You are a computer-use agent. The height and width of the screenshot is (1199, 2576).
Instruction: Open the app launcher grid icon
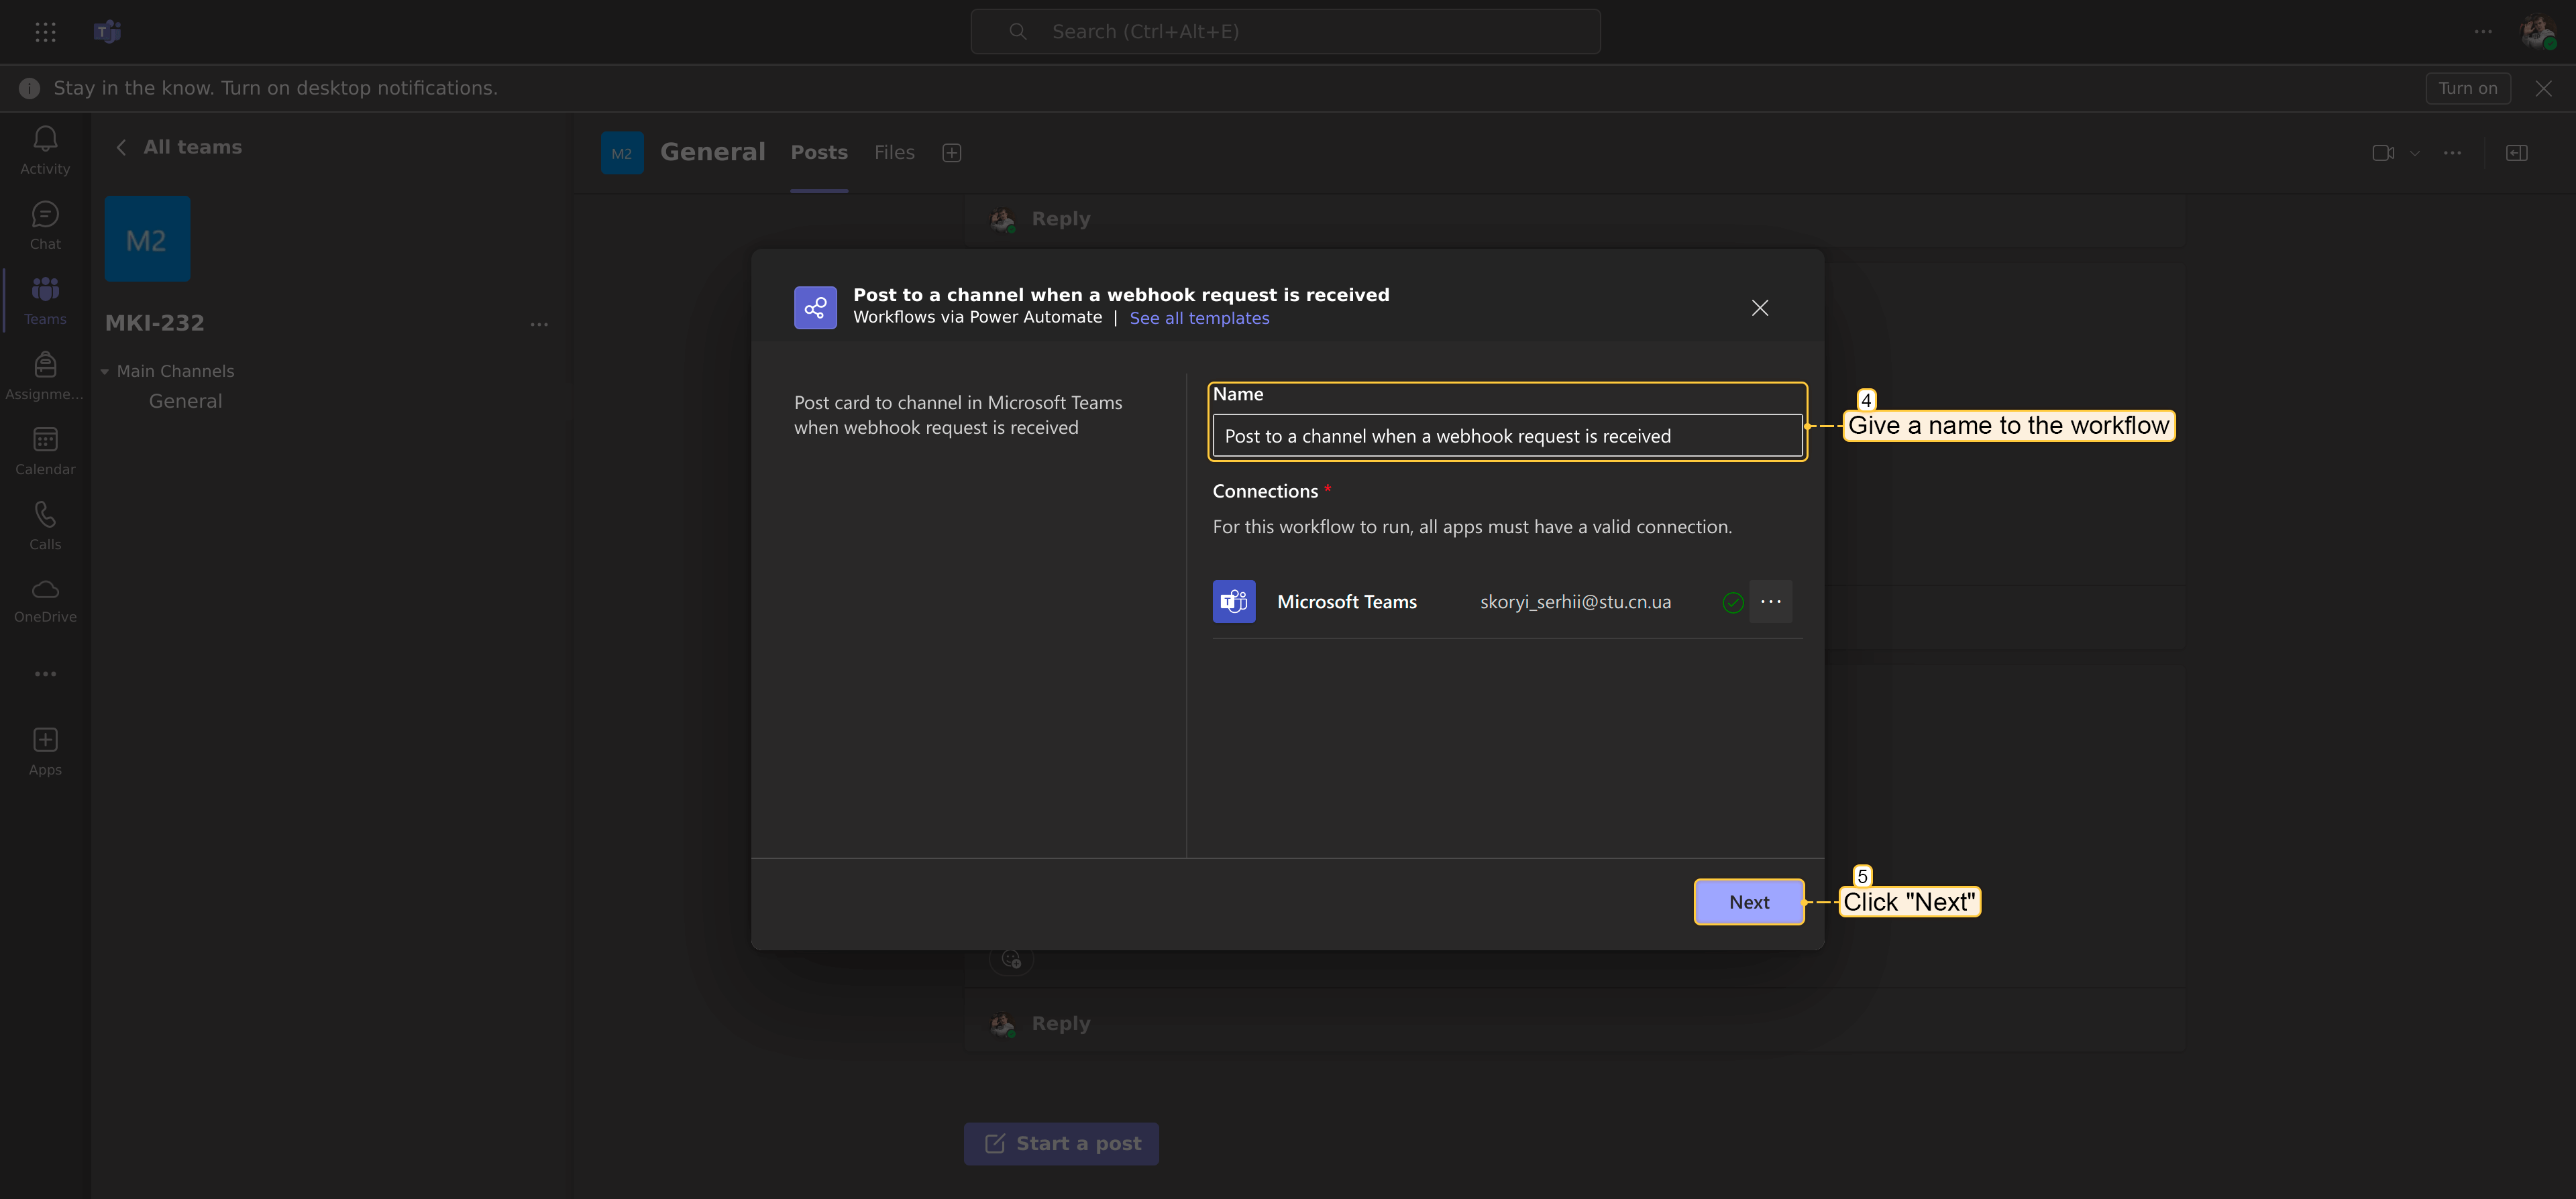coord(45,32)
